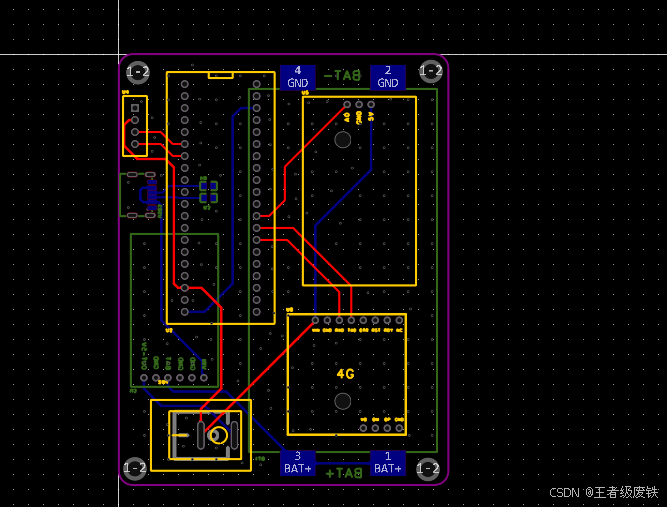Select the top-right 1-2 mounting hole
Image resolution: width=667 pixels, height=507 pixels.
pos(430,71)
